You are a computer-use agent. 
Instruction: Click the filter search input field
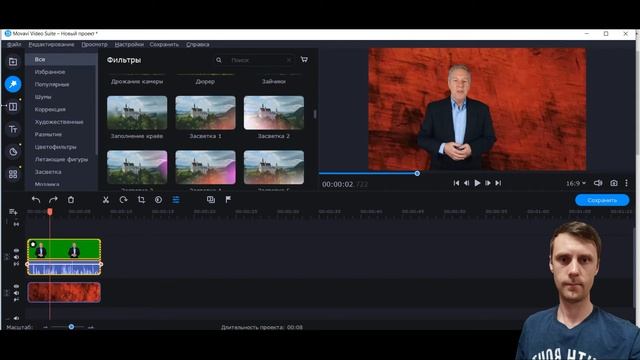click(255, 60)
